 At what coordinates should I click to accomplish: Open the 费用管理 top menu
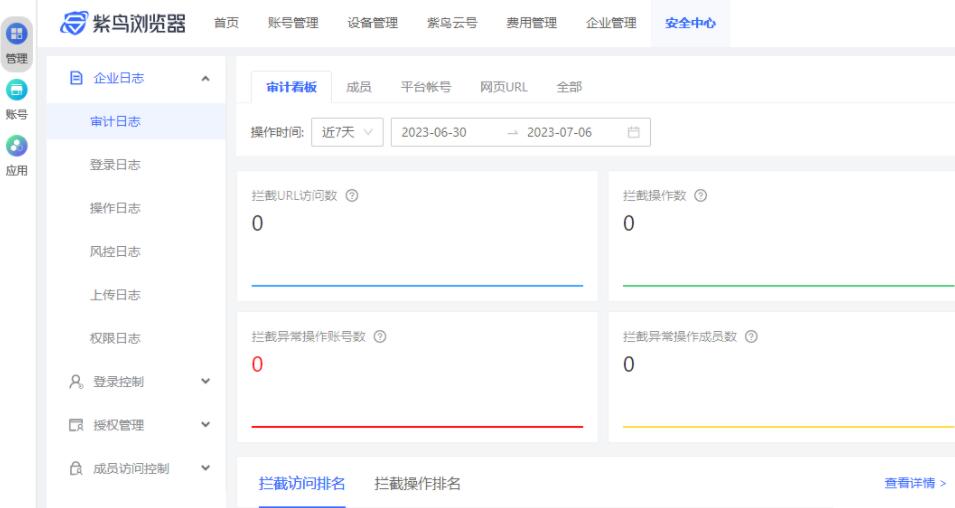[532, 23]
